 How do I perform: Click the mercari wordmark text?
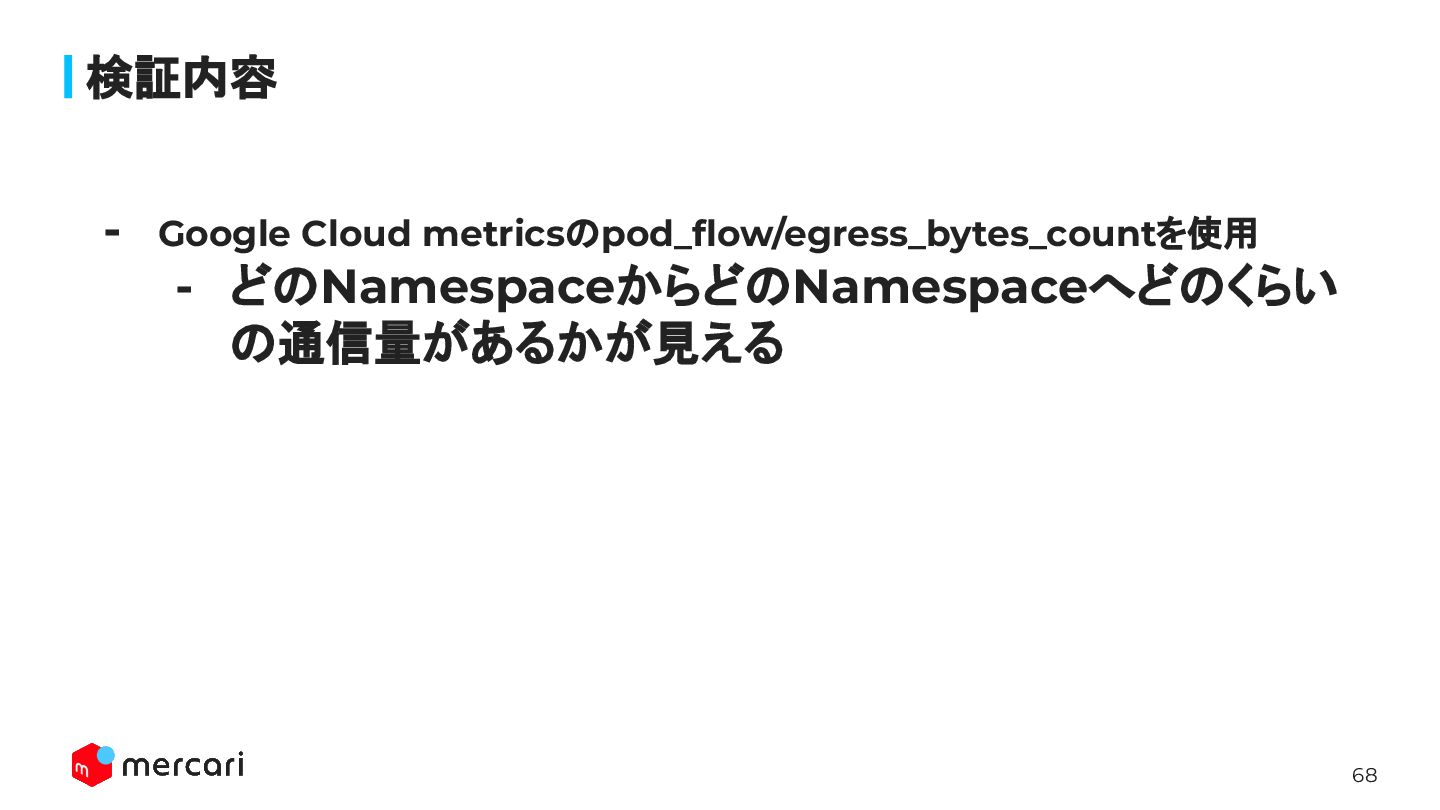pyautogui.click(x=182, y=765)
